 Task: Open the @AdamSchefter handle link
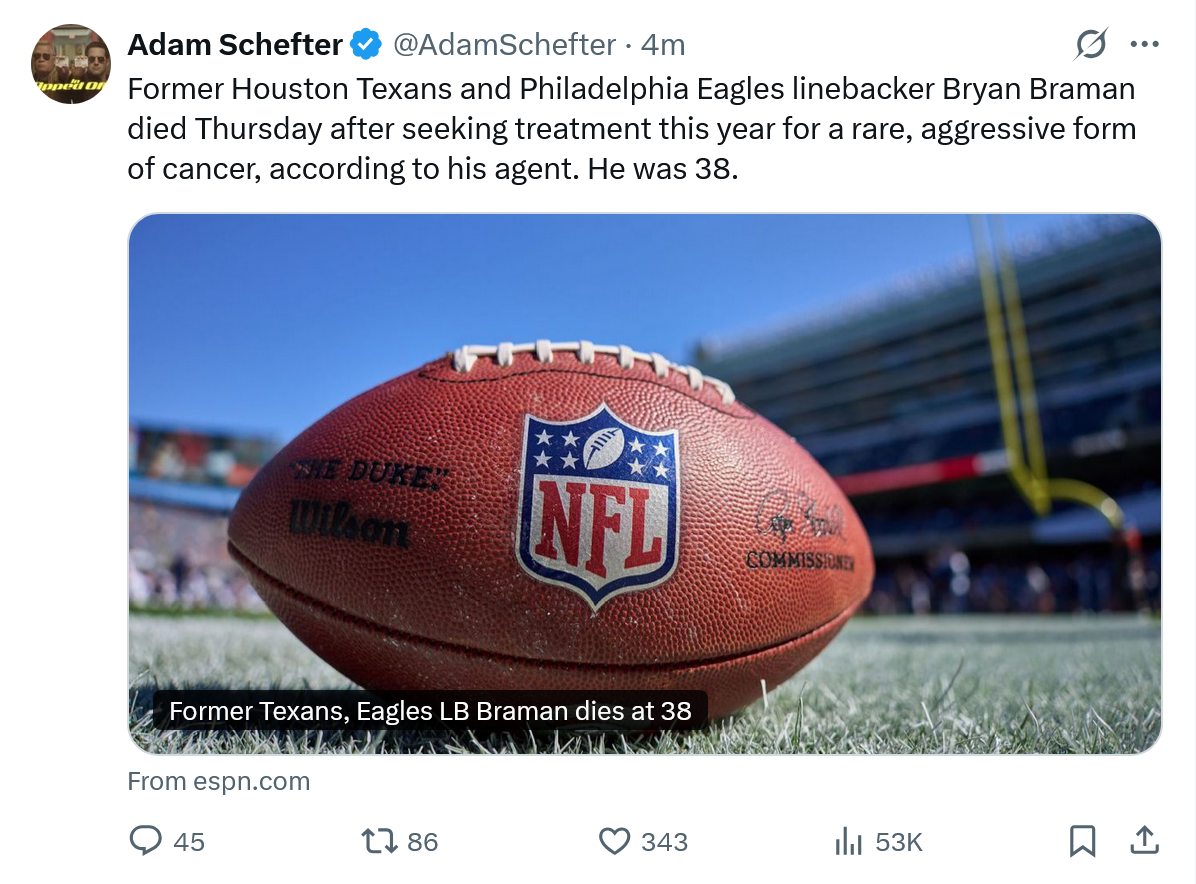coord(503,45)
